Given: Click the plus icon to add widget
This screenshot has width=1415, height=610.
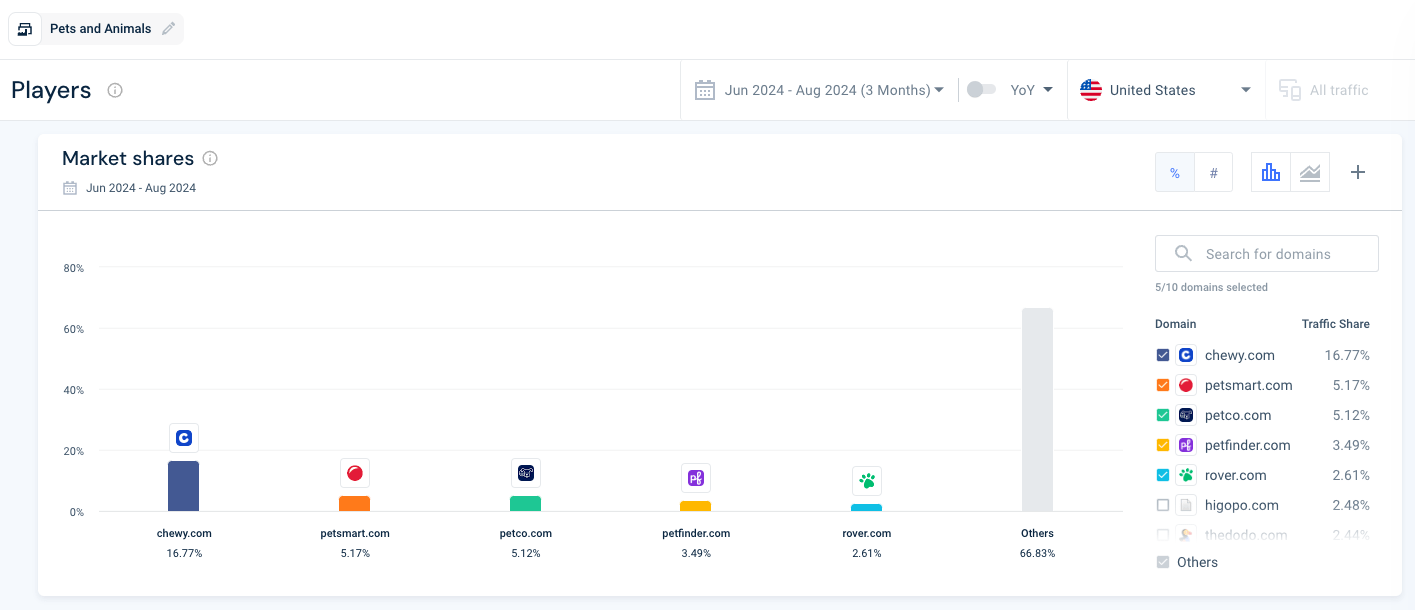Looking at the screenshot, I should 1358,172.
